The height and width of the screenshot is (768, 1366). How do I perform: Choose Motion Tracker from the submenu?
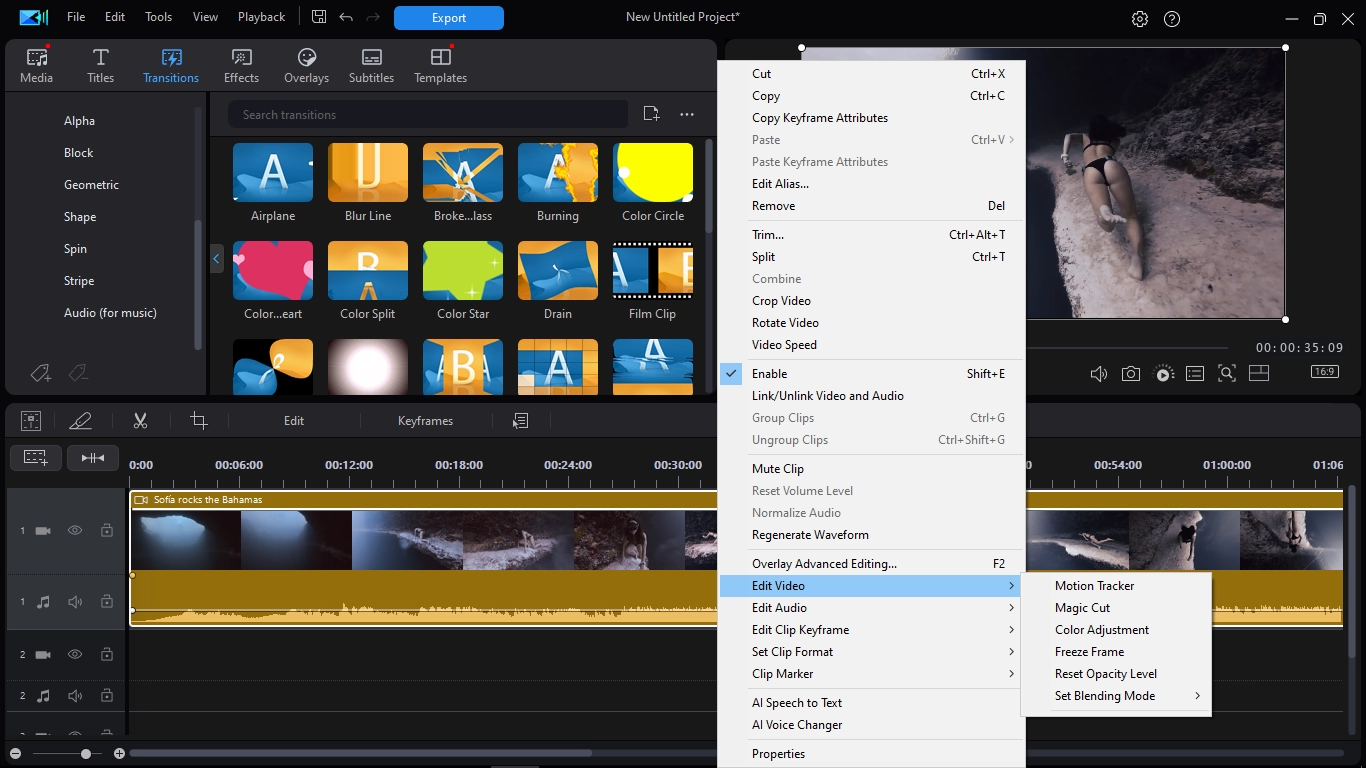1094,586
